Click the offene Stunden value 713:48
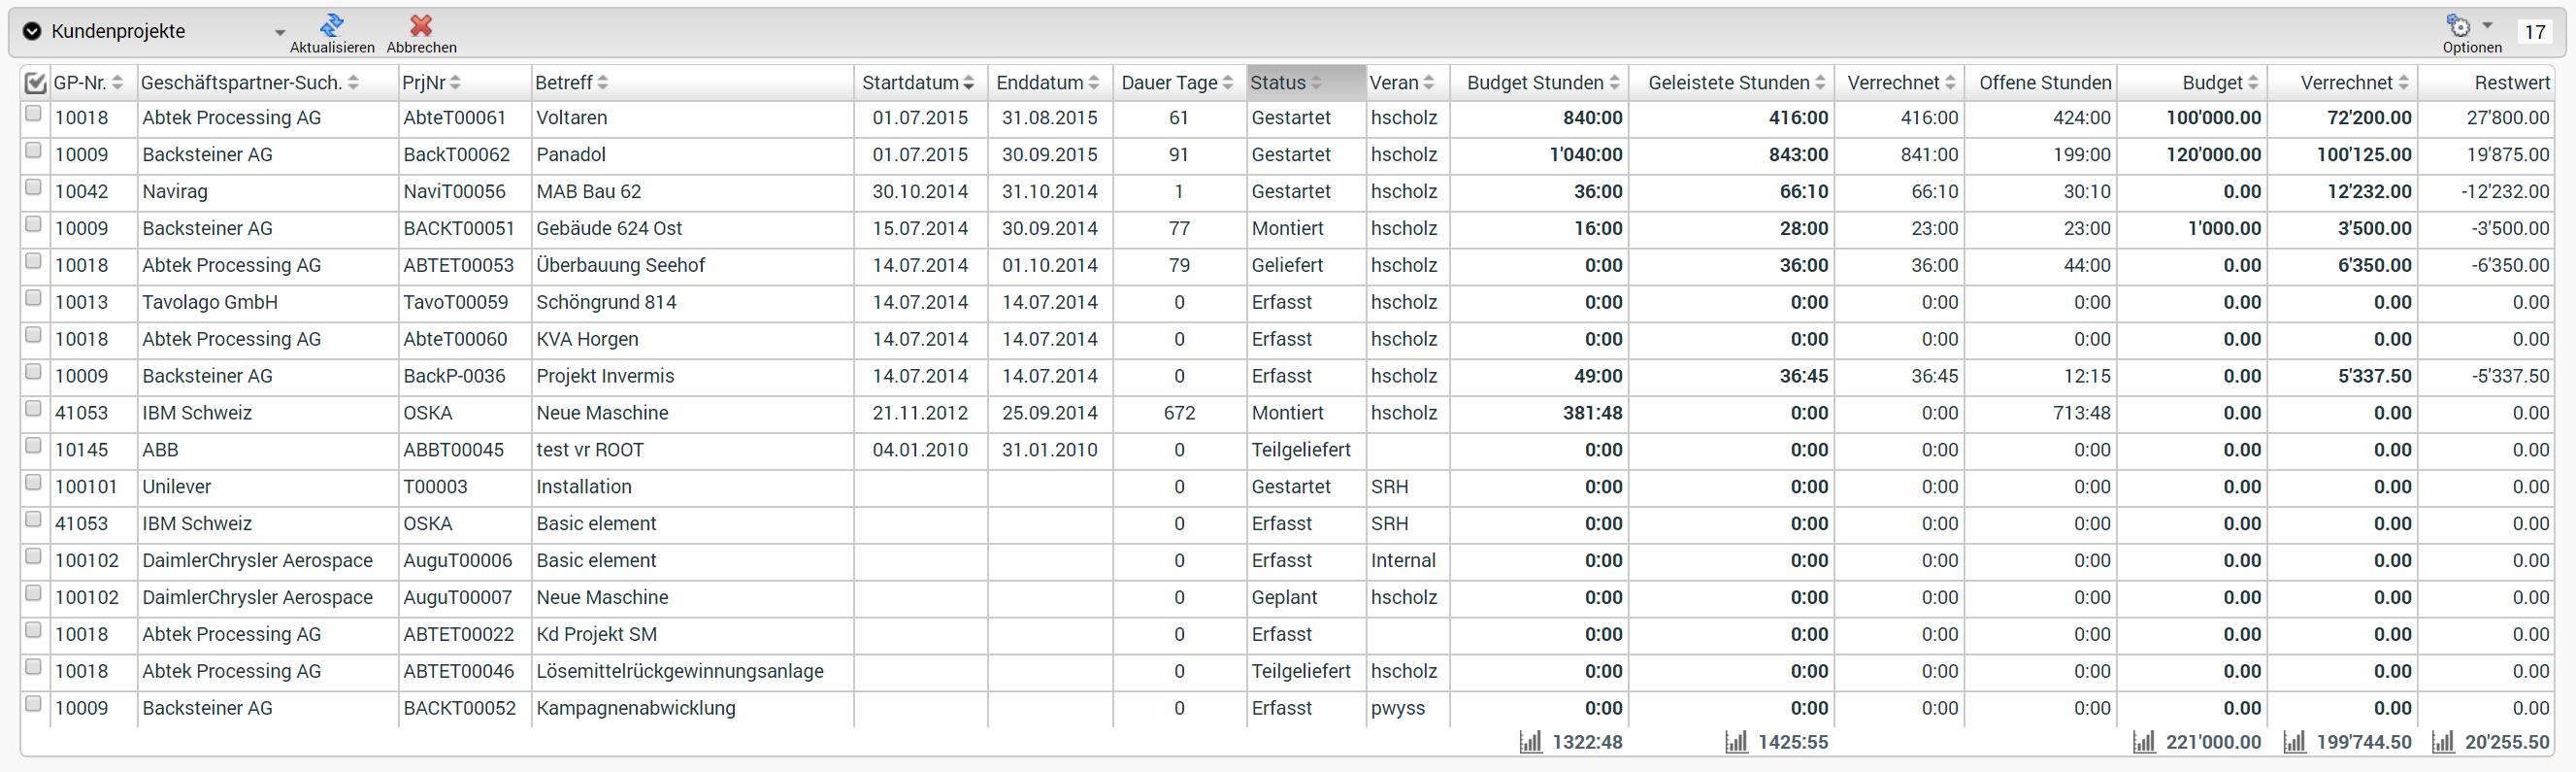The height and width of the screenshot is (772, 2576). point(2081,413)
